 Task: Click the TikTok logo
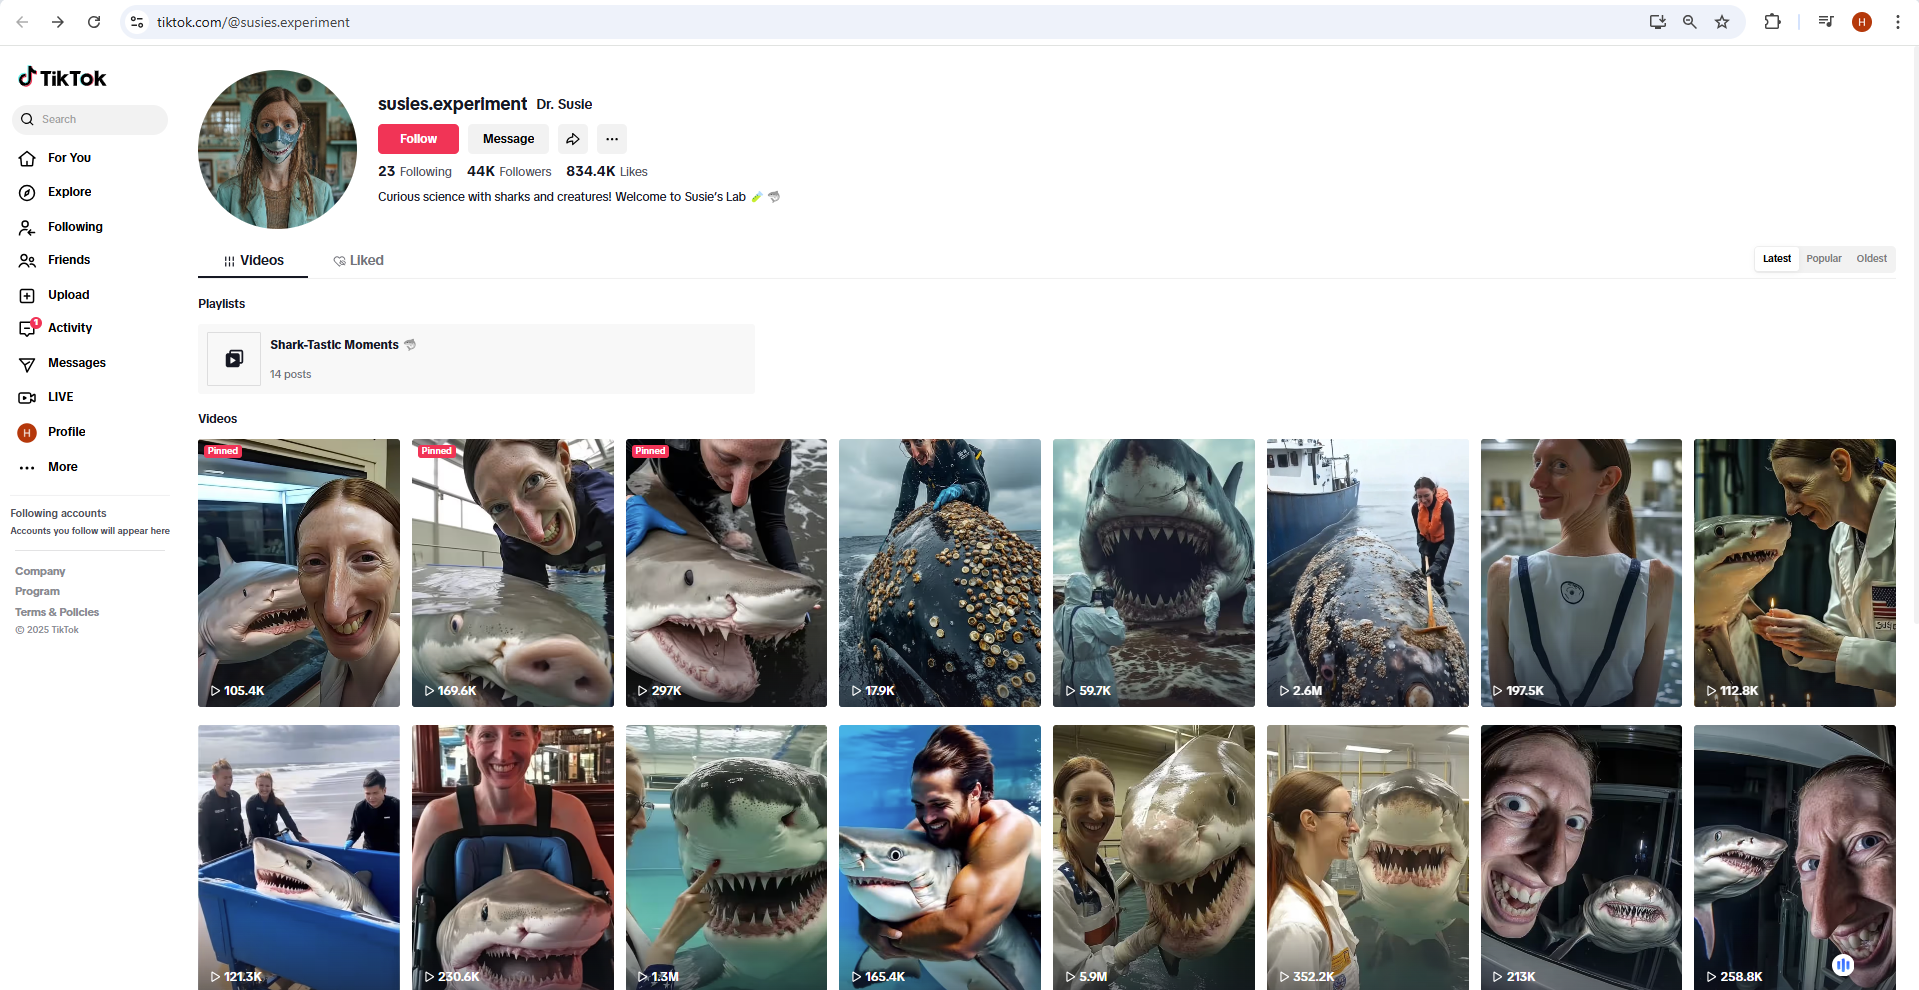62,78
